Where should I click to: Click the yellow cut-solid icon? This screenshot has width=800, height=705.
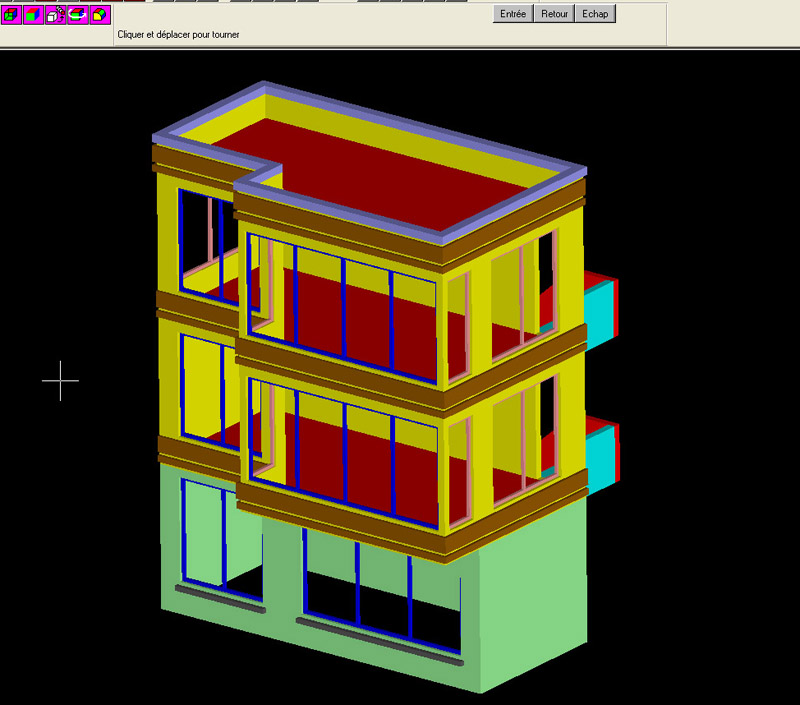click(x=100, y=15)
